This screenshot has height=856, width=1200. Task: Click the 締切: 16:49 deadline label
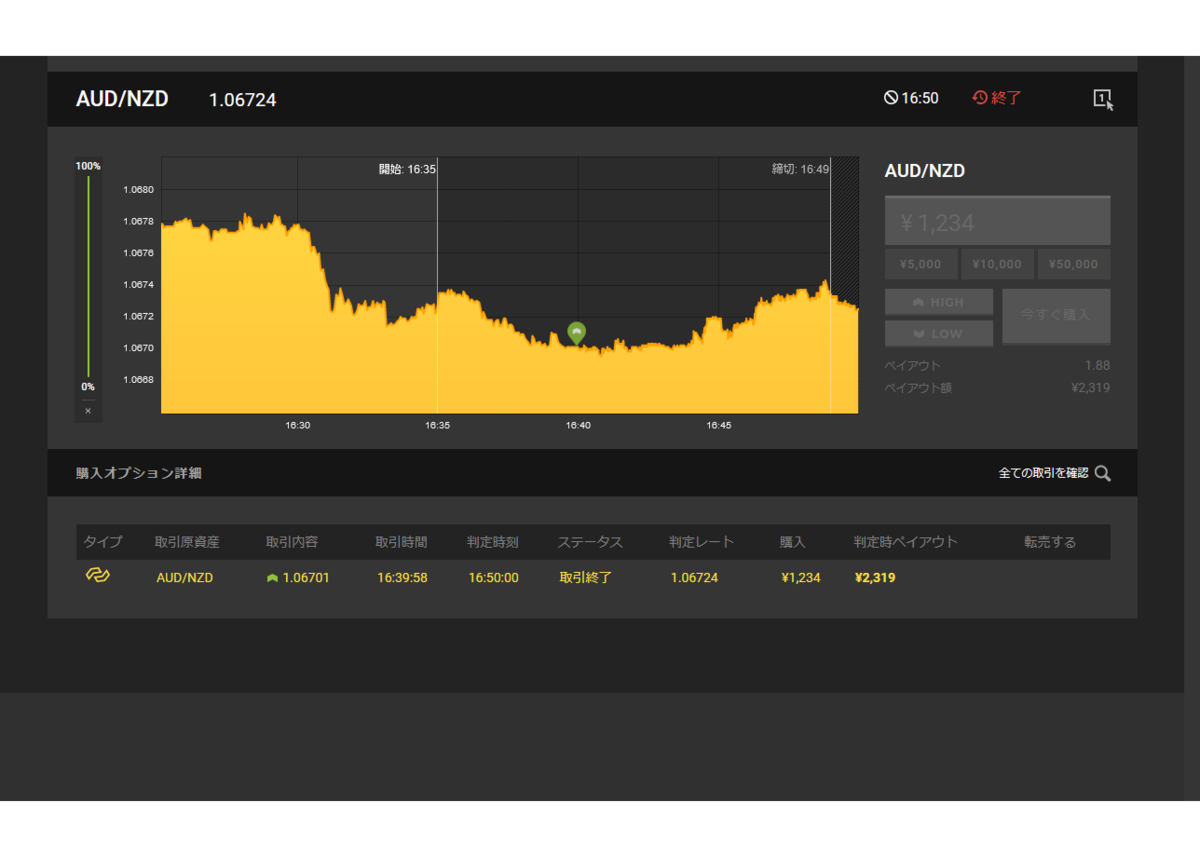[x=800, y=169]
